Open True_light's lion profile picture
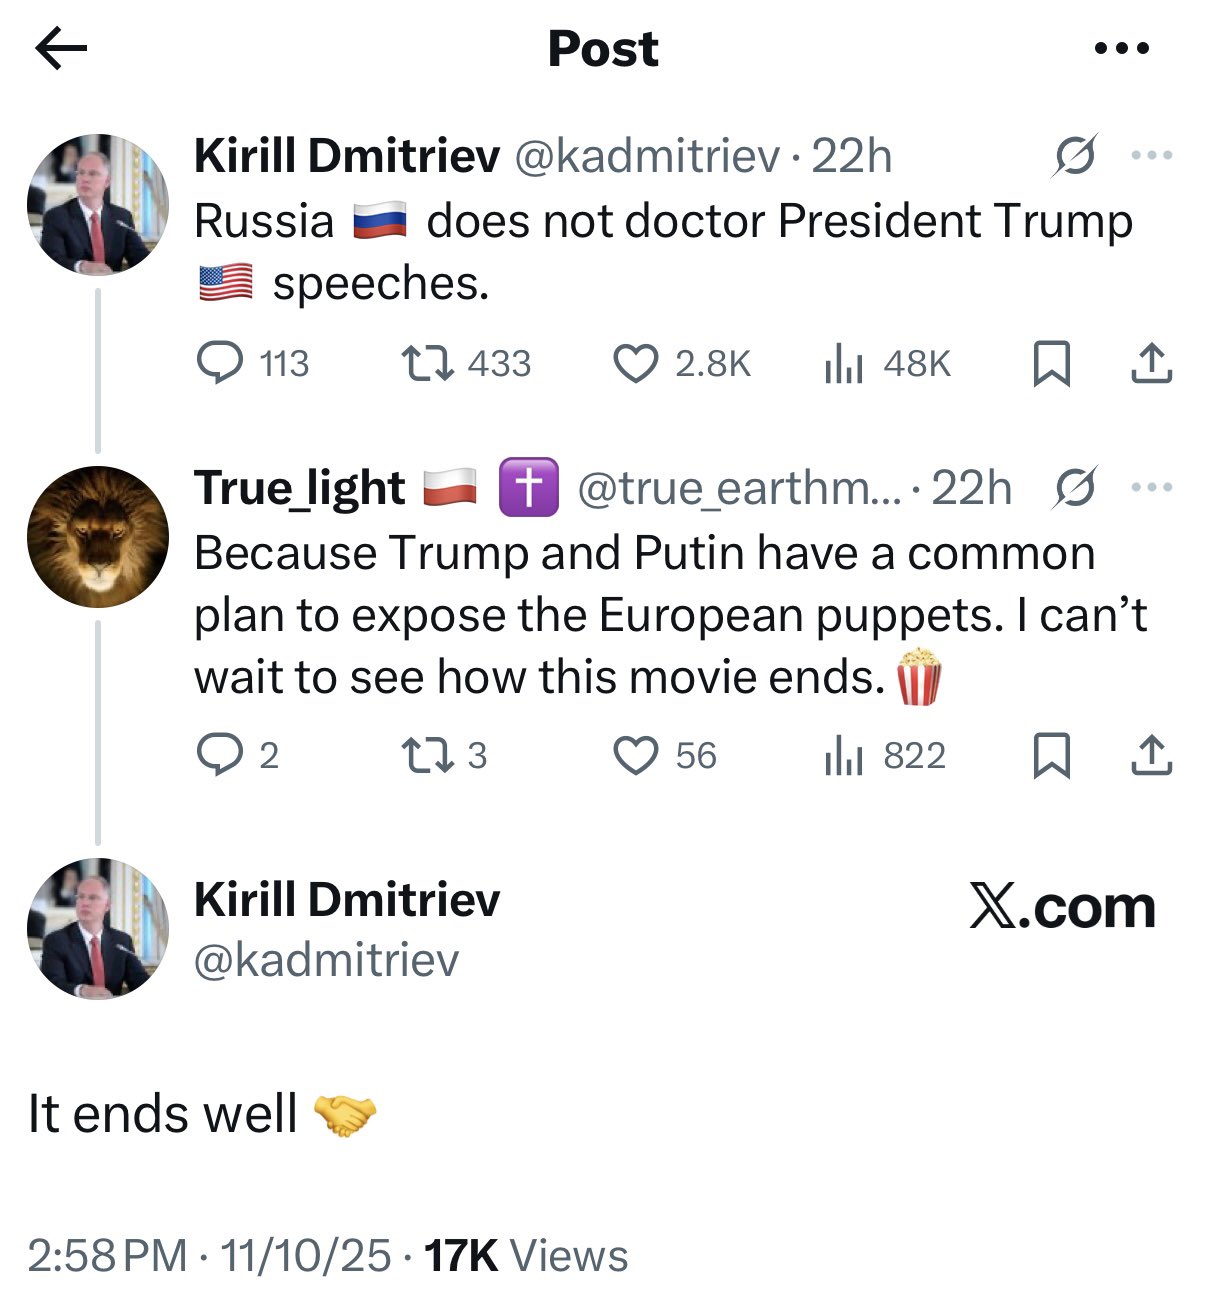 pos(98,537)
